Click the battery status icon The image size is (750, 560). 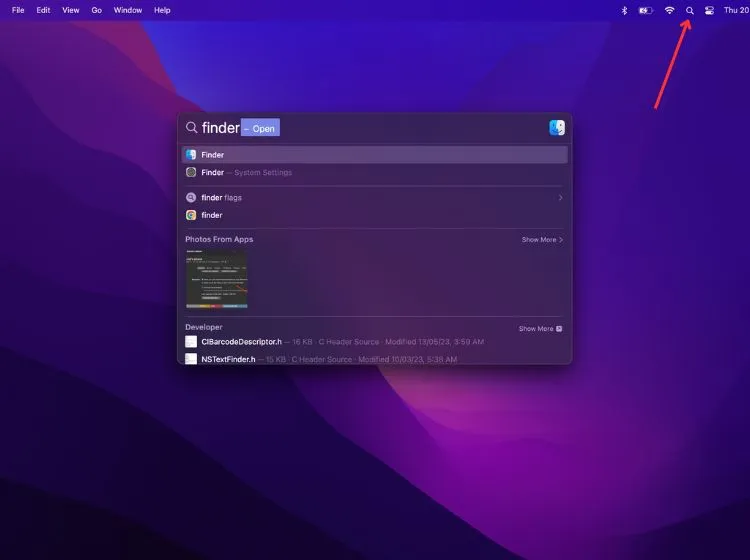point(646,11)
